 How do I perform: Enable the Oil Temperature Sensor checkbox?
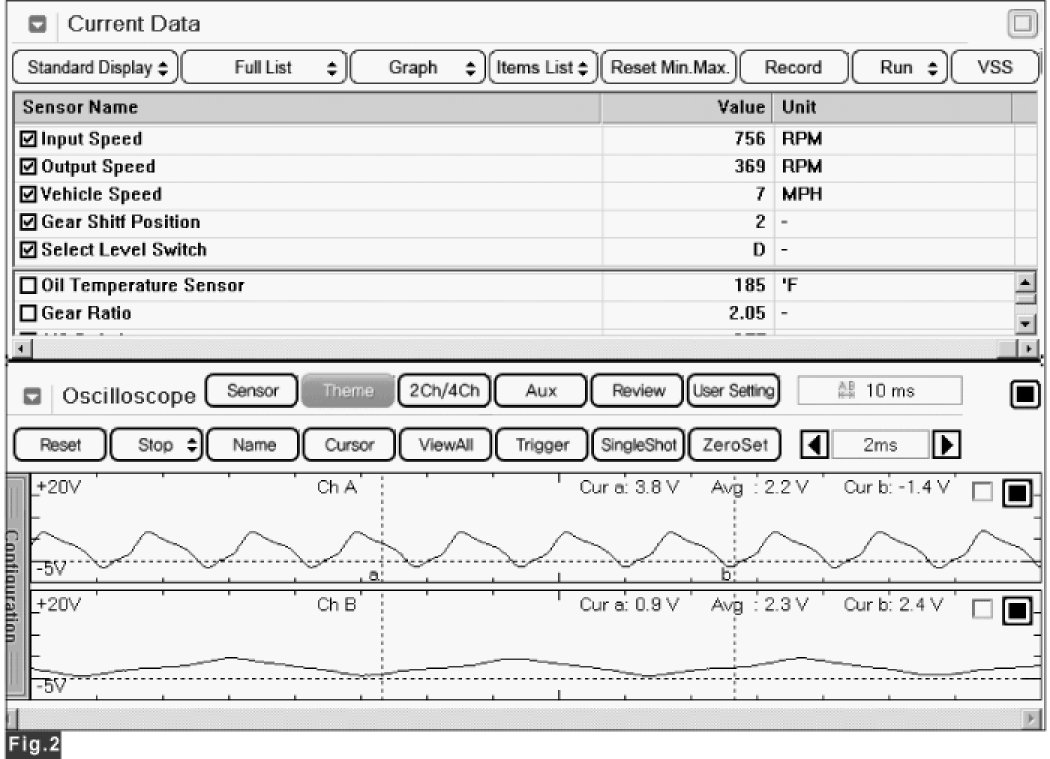coord(28,286)
